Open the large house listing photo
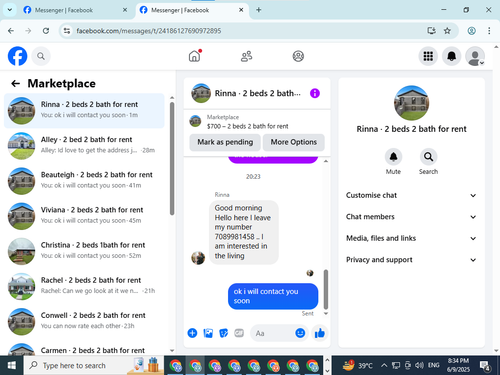The image size is (500, 375). [x=411, y=103]
